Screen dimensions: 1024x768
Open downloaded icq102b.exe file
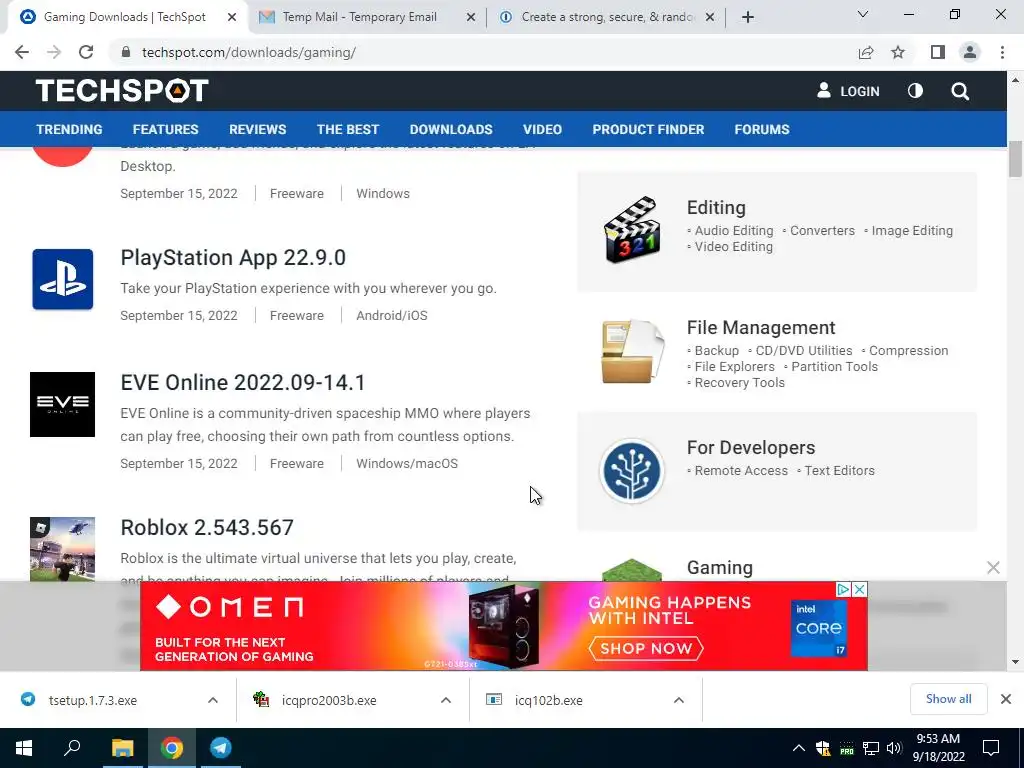click(549, 700)
